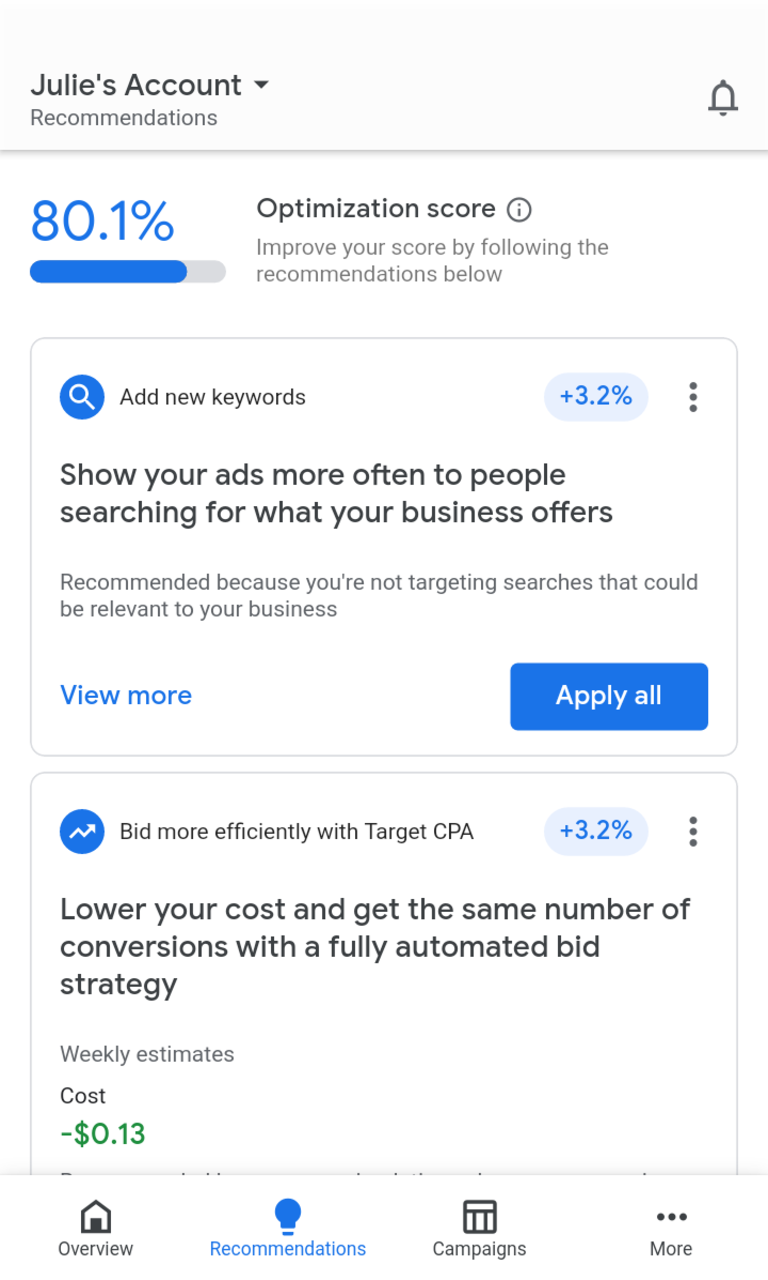This screenshot has height=1280, width=768.
Task: Select the Campaigns grid icon
Action: point(479,1215)
